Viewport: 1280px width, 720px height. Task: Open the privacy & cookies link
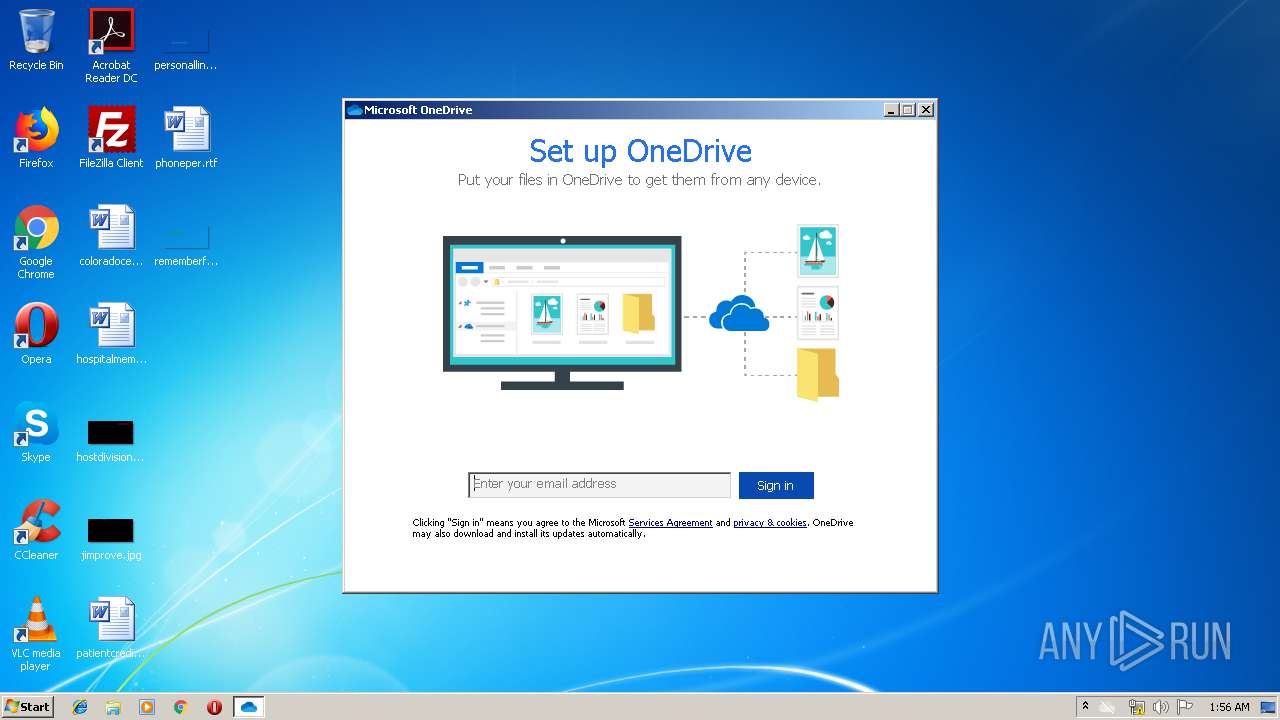tap(770, 523)
